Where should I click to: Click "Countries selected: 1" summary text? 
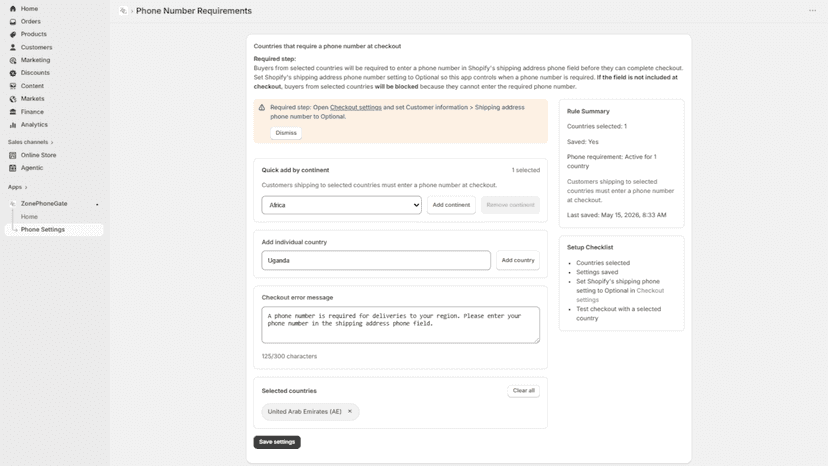pyautogui.click(x=597, y=126)
